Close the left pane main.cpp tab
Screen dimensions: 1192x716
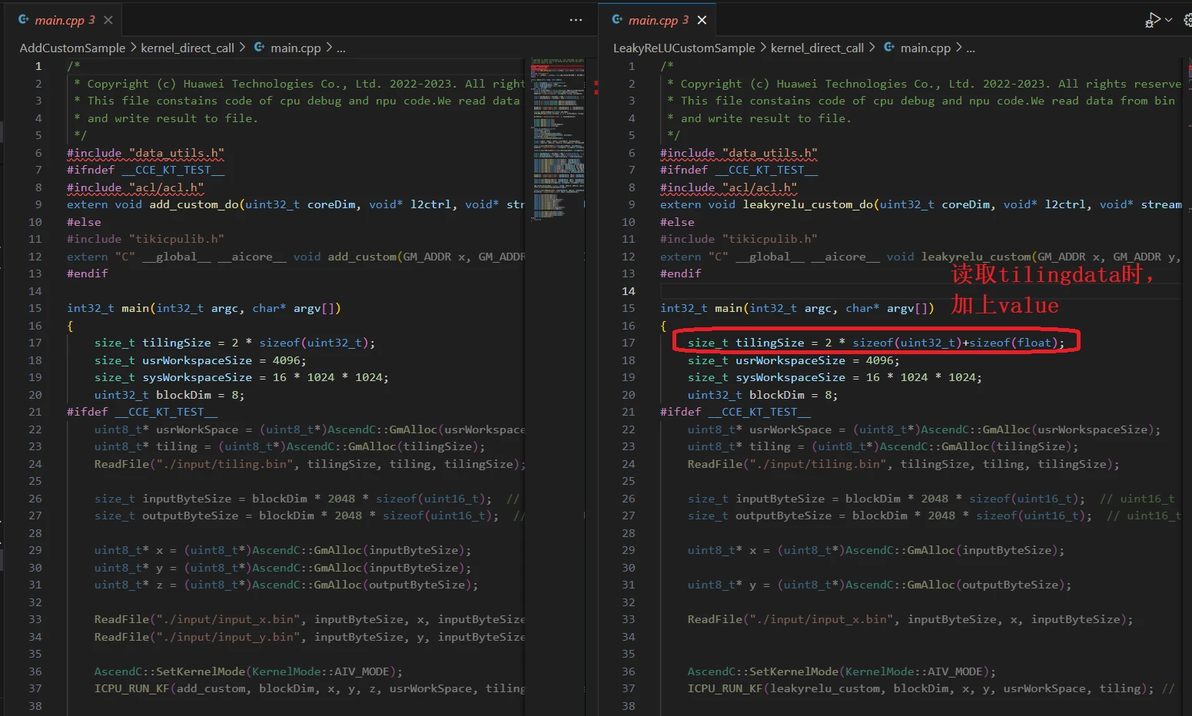pos(109,21)
